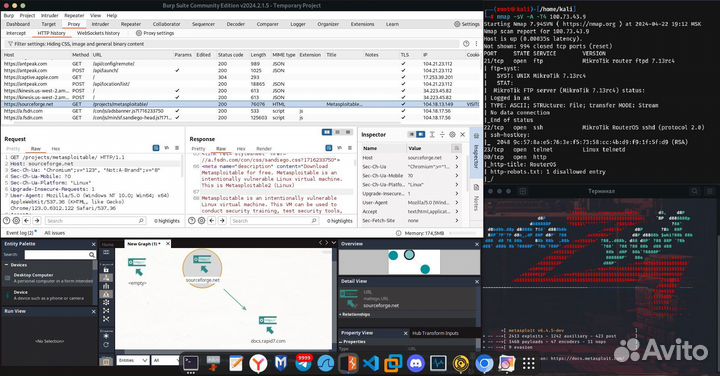
Task: Open Hub Transform Inputs tab
Action: tap(435, 333)
